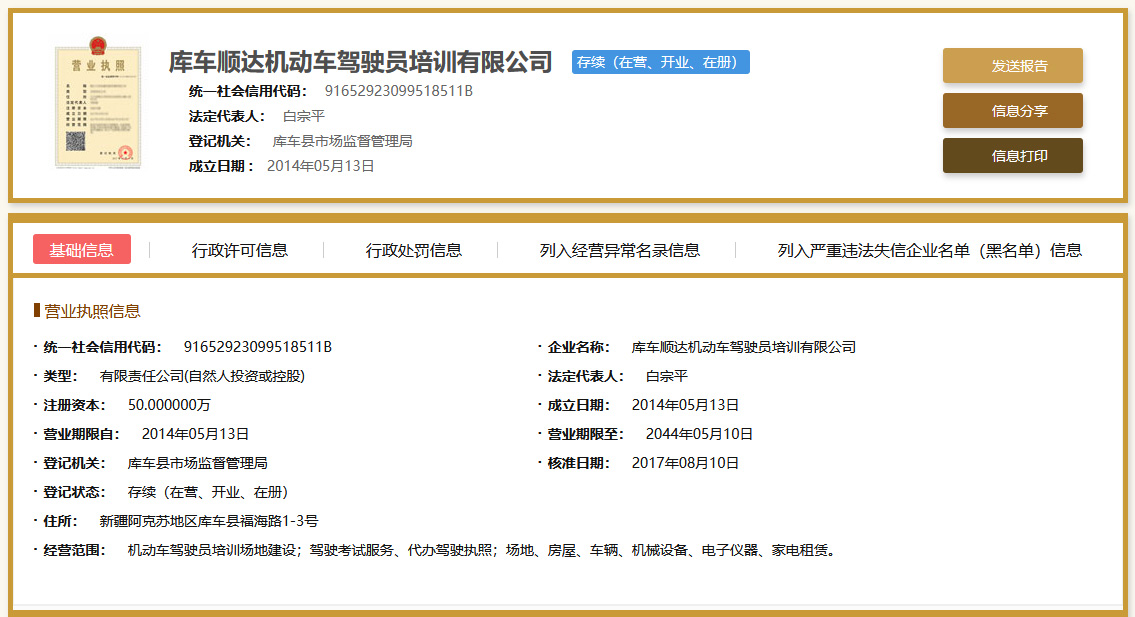Click the 信息分享 button
The height and width of the screenshot is (617, 1135).
(x=1013, y=111)
